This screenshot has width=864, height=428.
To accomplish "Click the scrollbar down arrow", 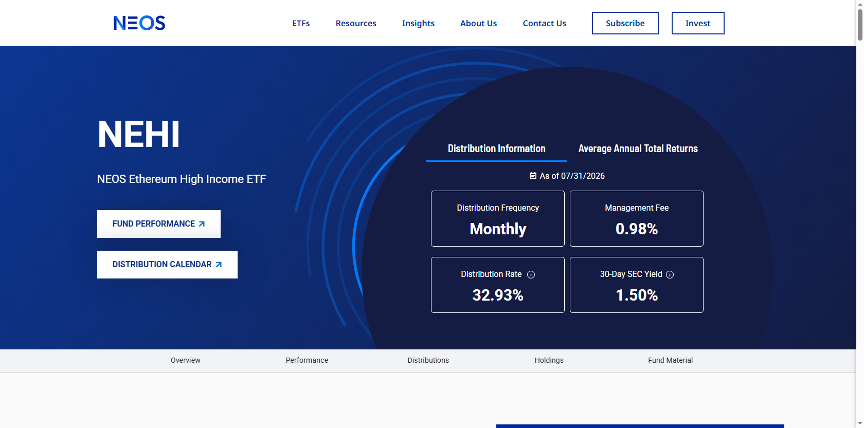I will point(860,424).
